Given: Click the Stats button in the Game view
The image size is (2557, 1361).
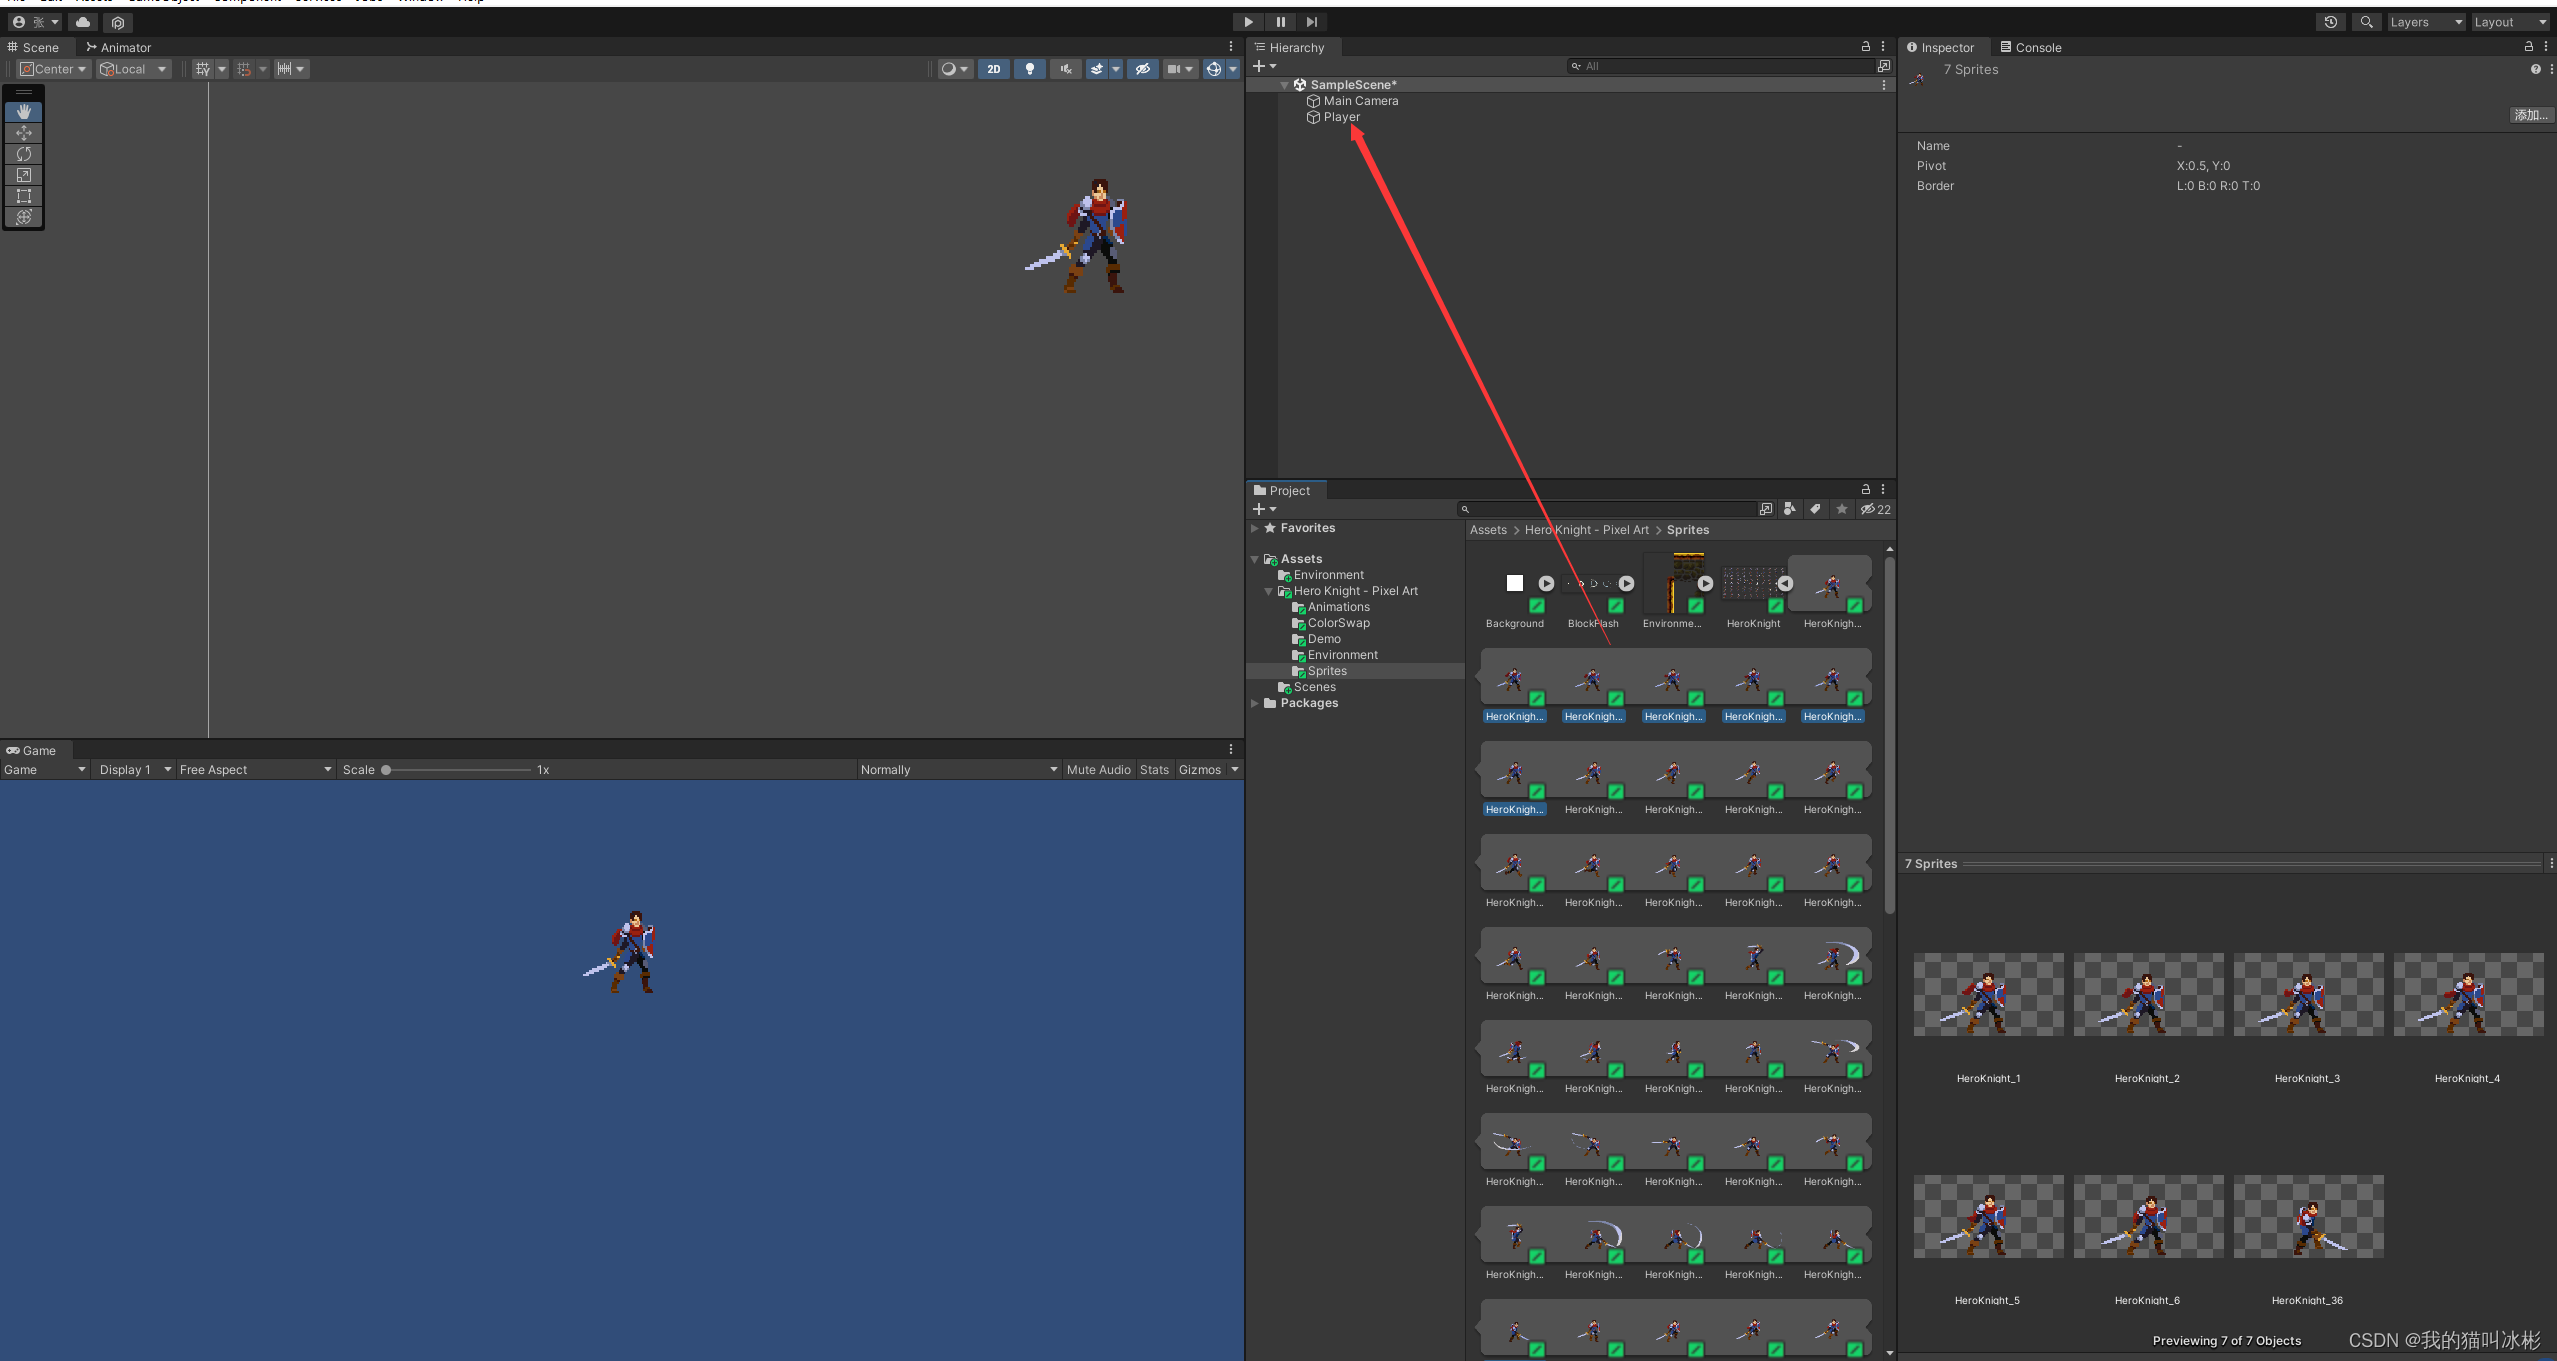Looking at the screenshot, I should point(1153,770).
